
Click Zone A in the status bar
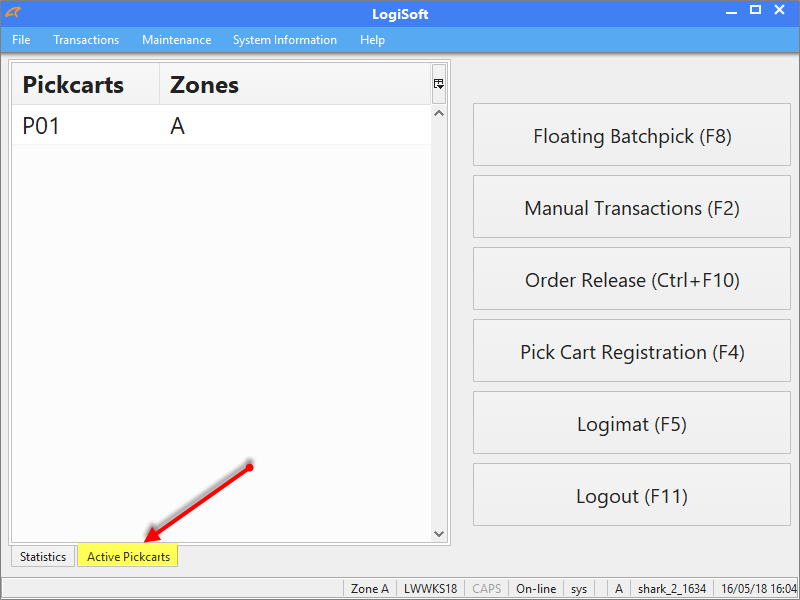(370, 589)
